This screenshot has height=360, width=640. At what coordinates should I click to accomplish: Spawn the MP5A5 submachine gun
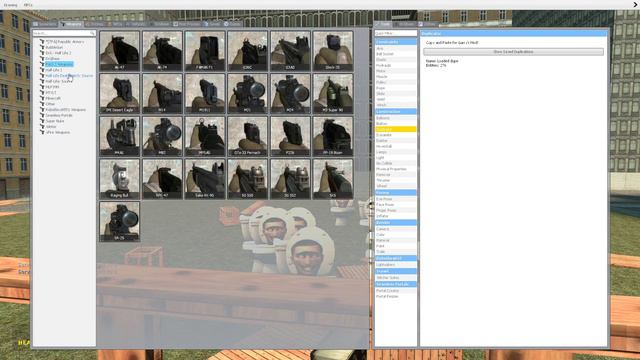205,136
